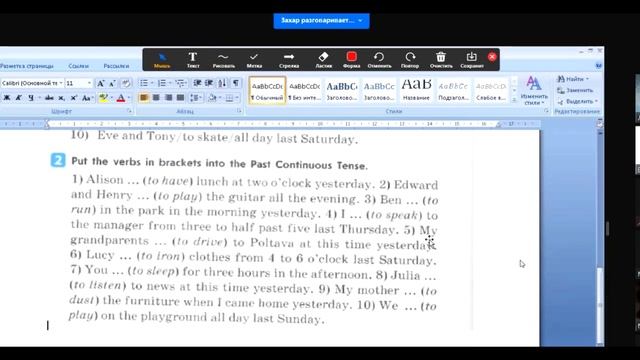Increase font size with grow font icon

[100, 83]
